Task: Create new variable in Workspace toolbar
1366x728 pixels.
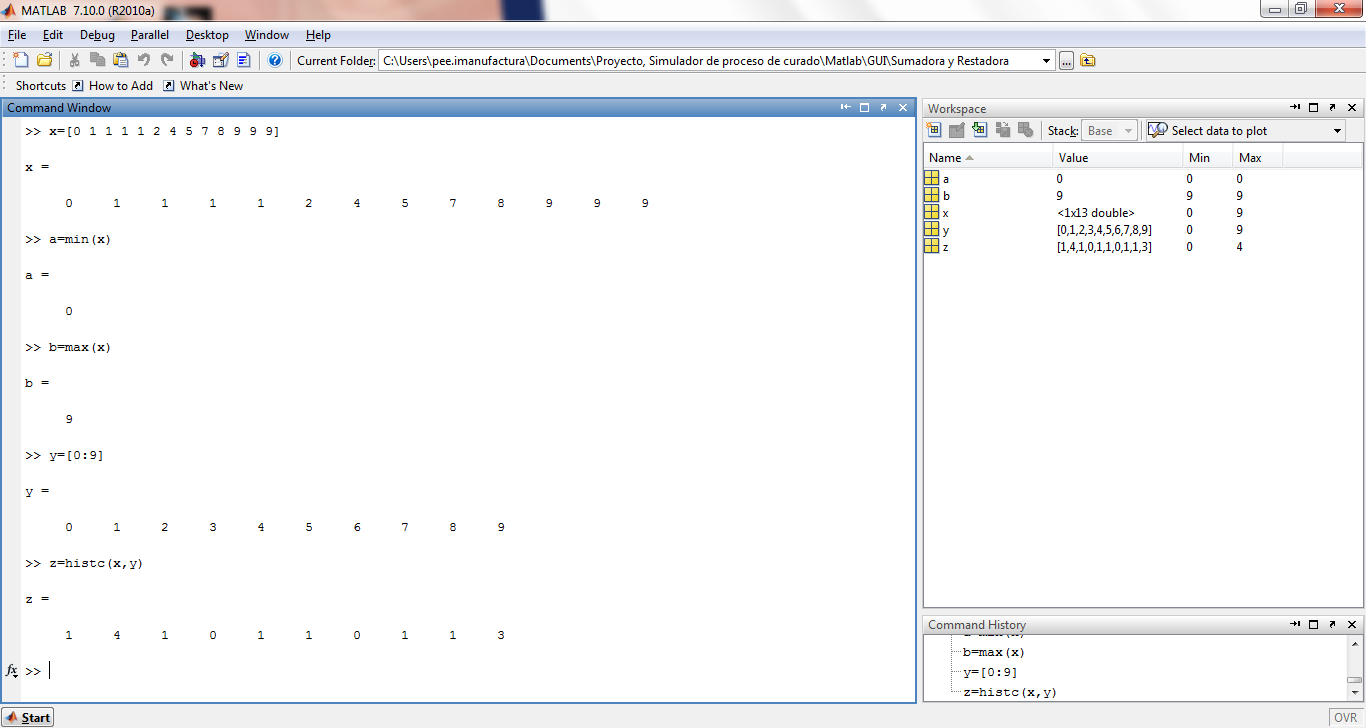Action: (934, 130)
